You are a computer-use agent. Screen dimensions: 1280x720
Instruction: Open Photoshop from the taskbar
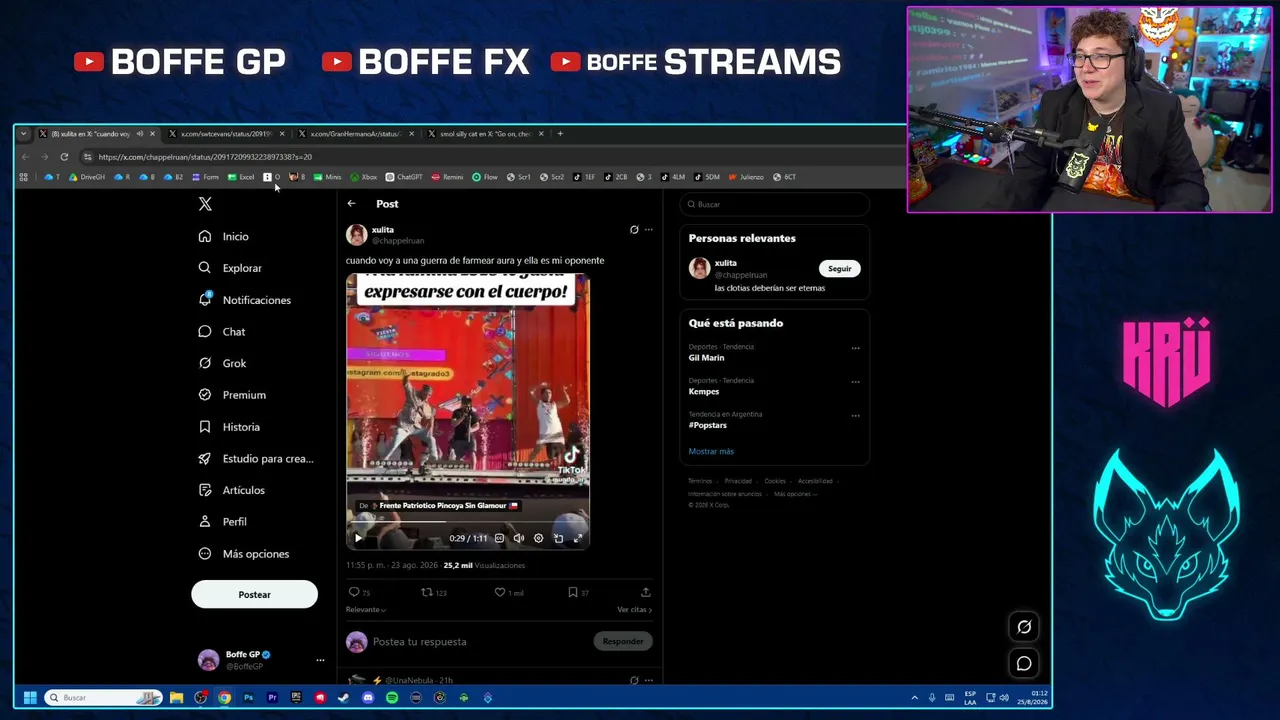coord(248,698)
